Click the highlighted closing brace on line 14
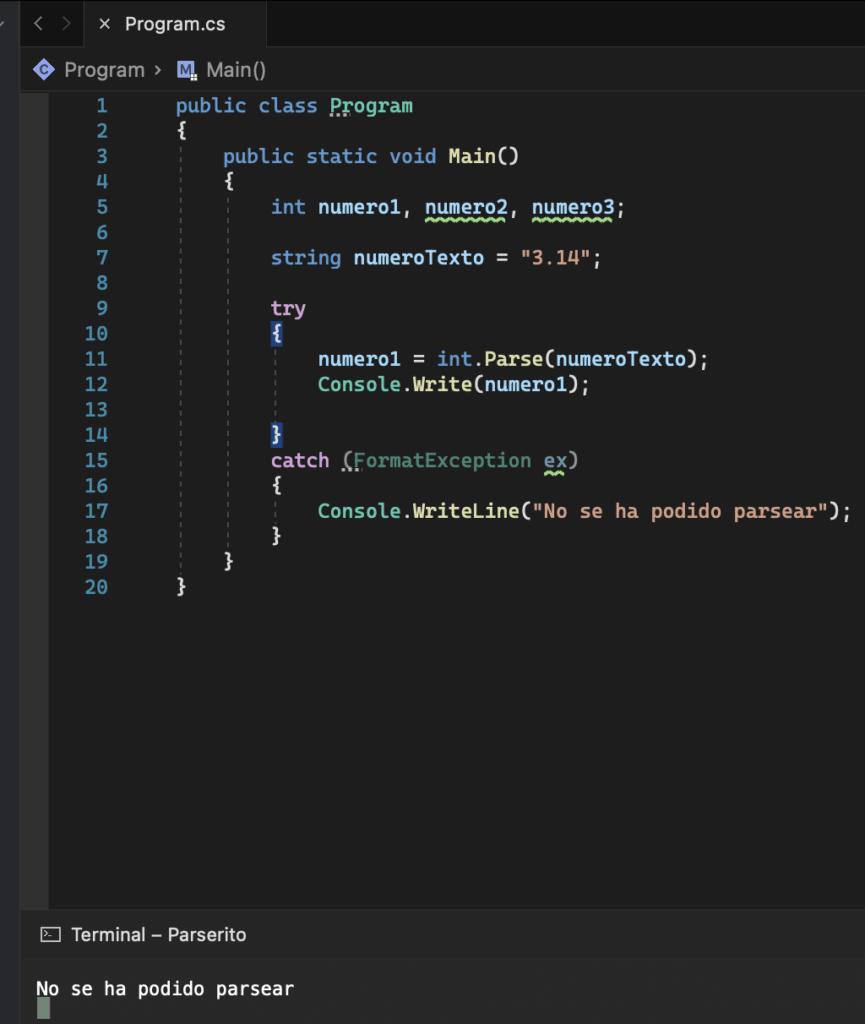 277,435
